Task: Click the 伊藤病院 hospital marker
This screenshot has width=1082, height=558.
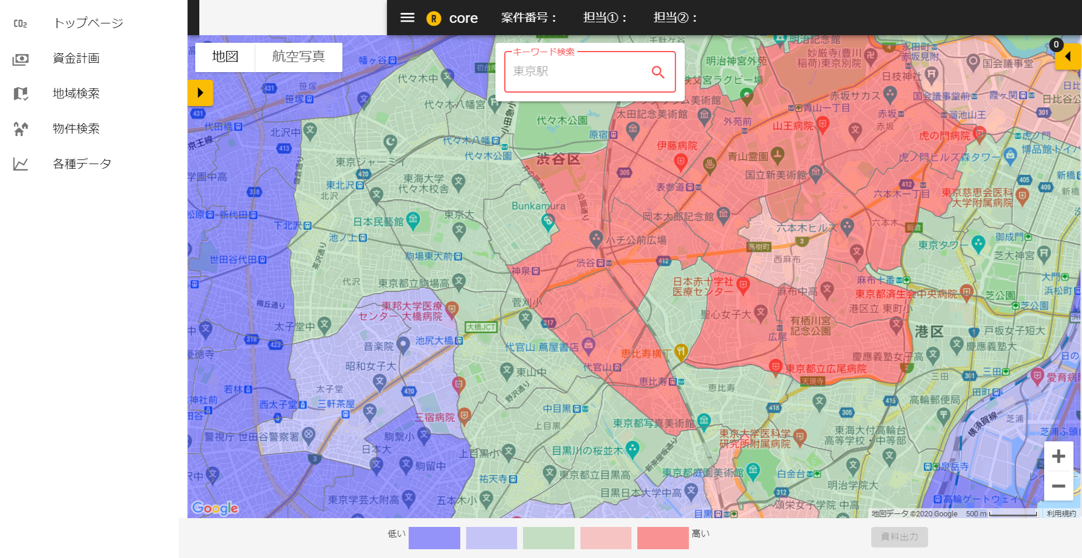Action: click(x=680, y=161)
